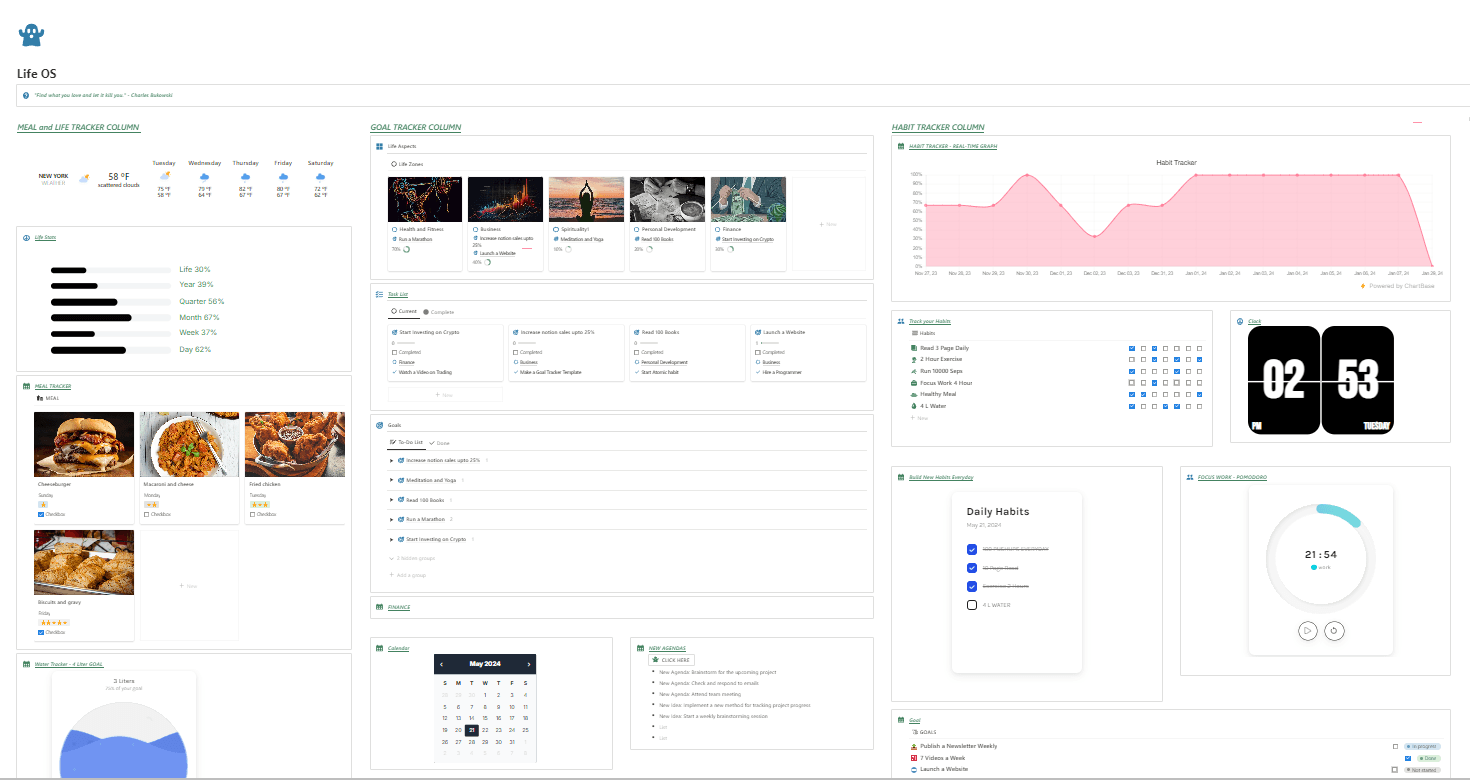Expand the Run a Marathon group
1470x780 pixels.
(x=392, y=519)
